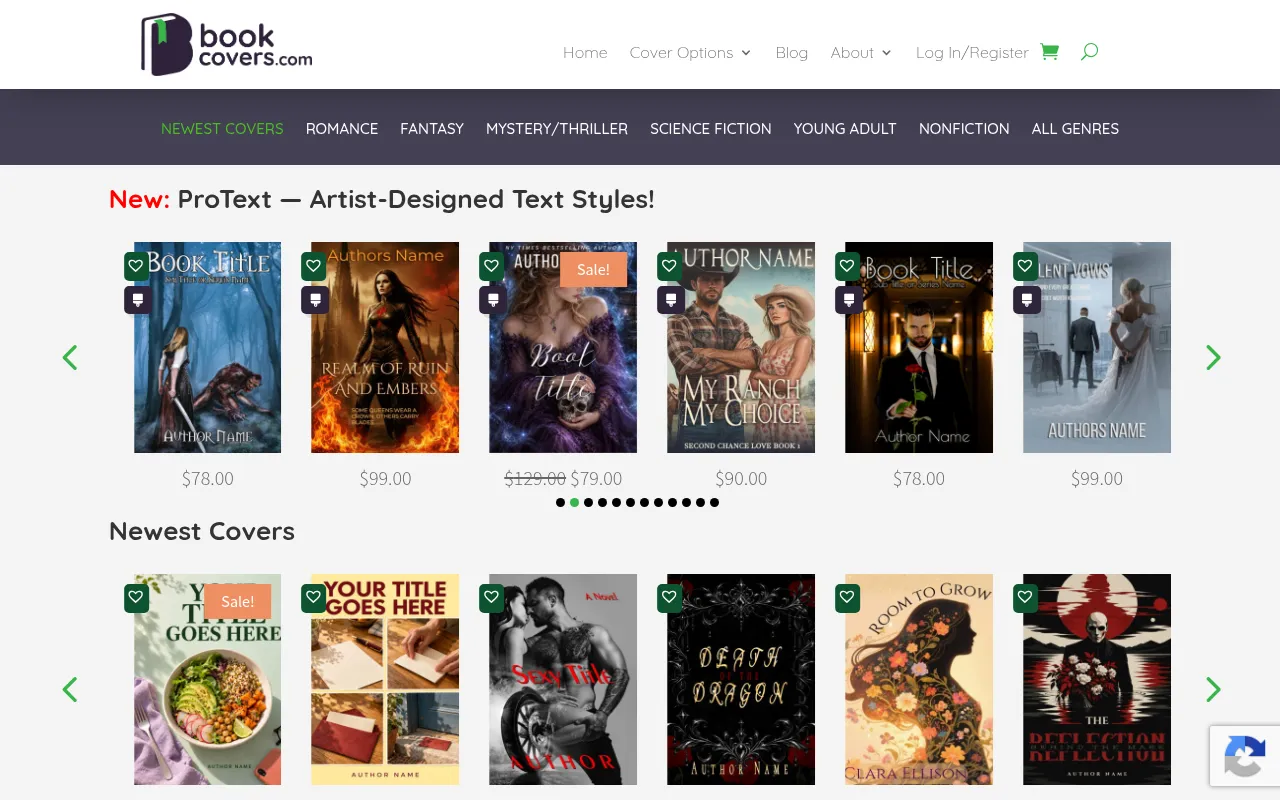Viewport: 1280px width, 800px height.
Task: Jump to first carousel pagination dot
Action: point(560,503)
